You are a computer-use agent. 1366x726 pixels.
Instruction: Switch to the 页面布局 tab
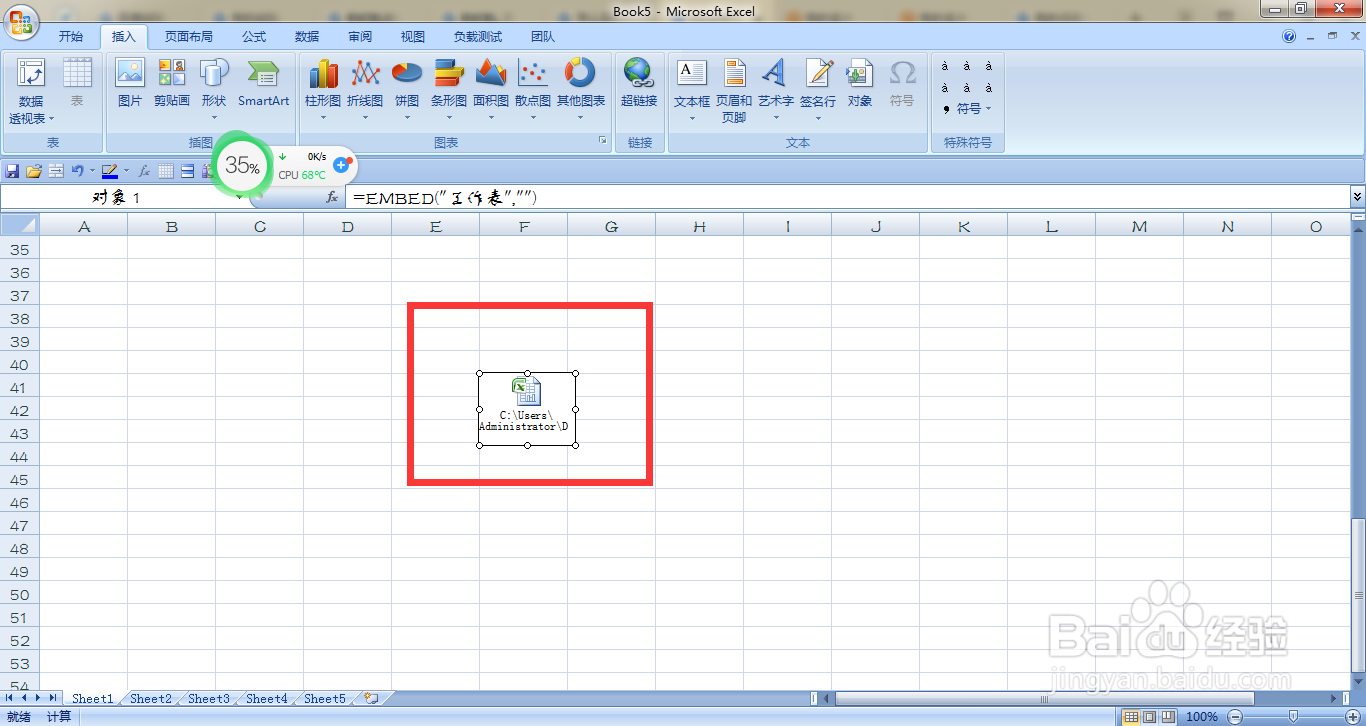click(x=189, y=37)
